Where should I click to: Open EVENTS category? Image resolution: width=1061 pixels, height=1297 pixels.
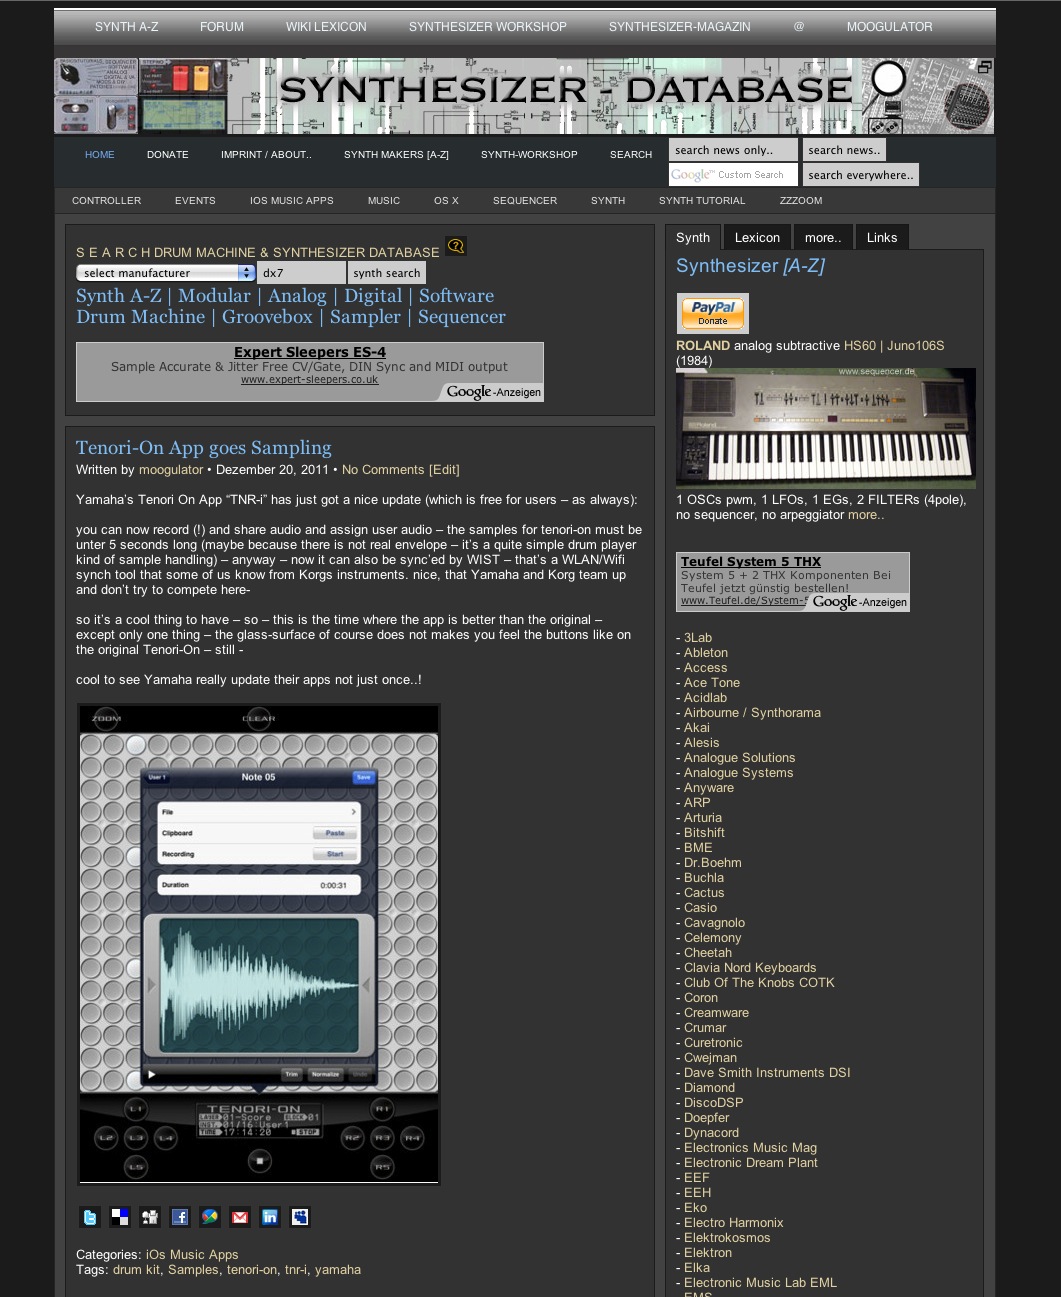click(x=195, y=201)
